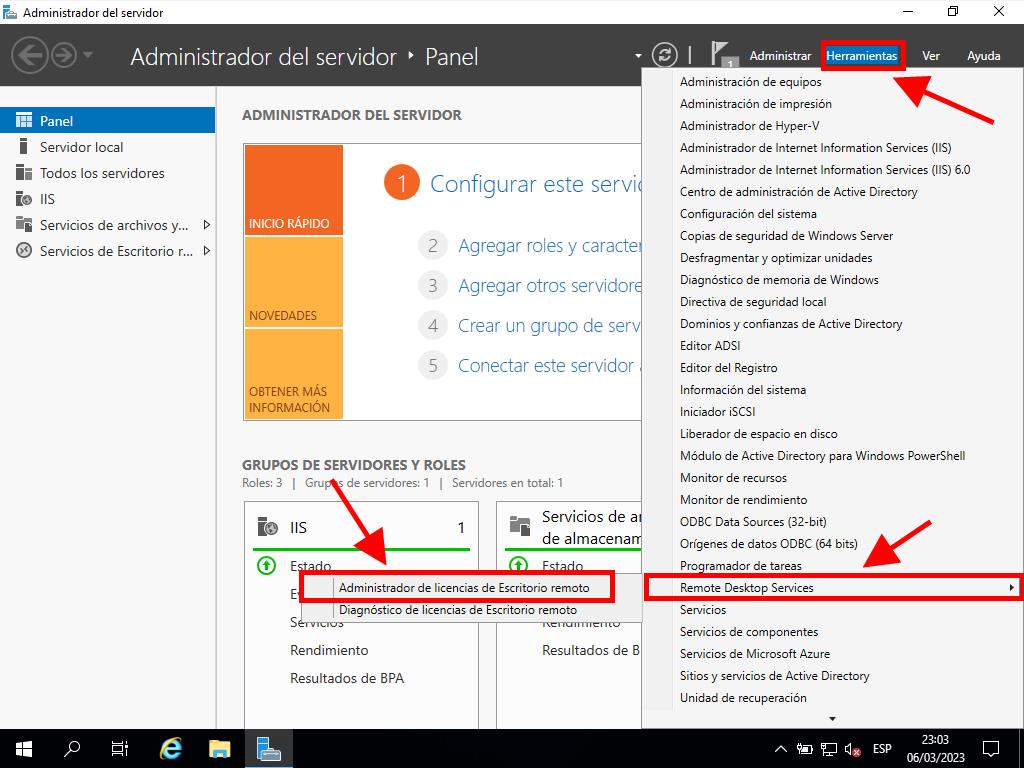
Task: Click the taskbar clock and date
Action: click(935, 748)
